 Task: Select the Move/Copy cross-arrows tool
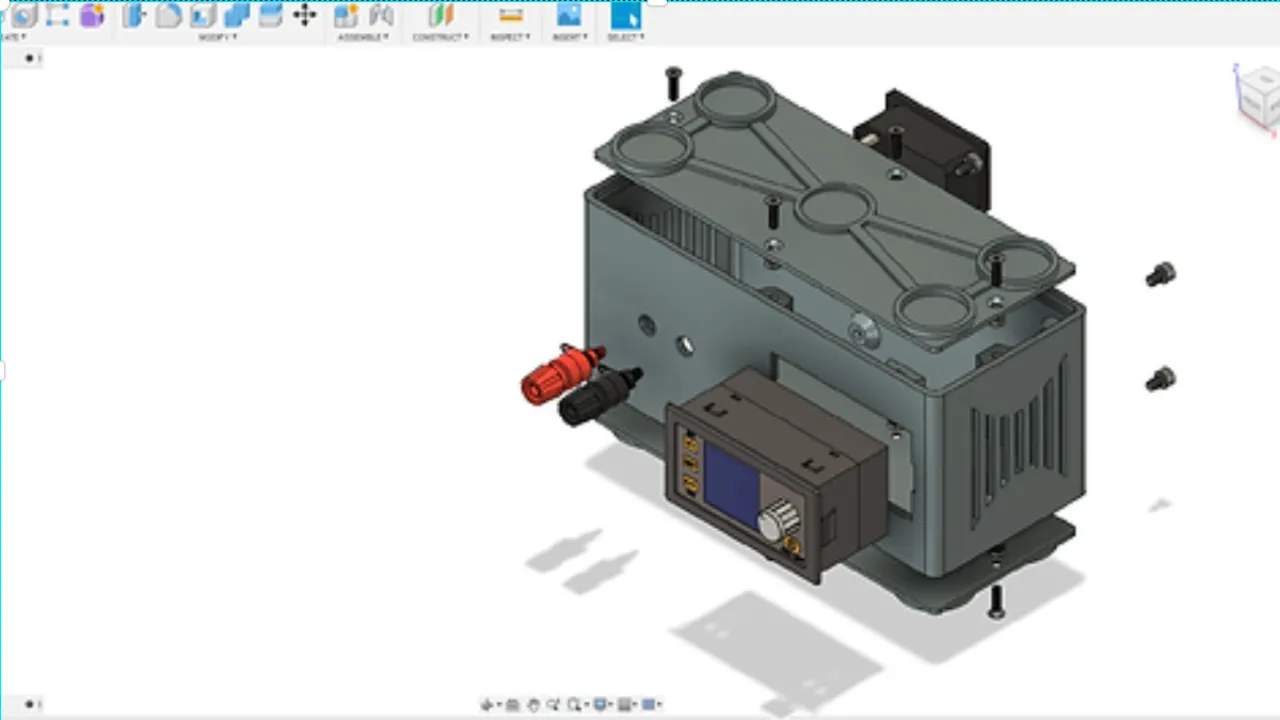pyautogui.click(x=304, y=15)
